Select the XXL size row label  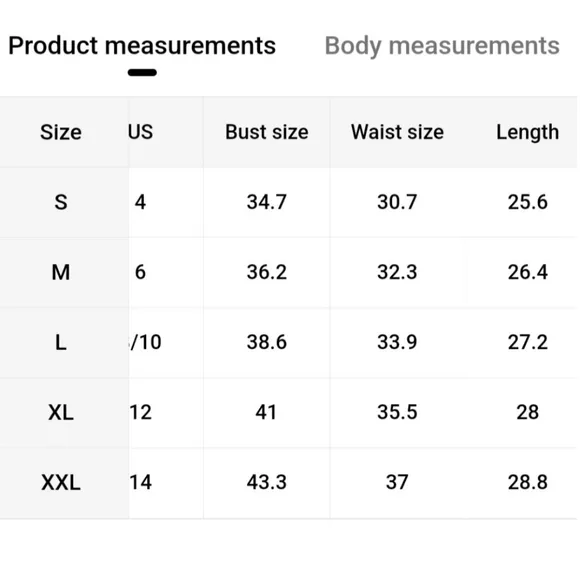pos(61,482)
